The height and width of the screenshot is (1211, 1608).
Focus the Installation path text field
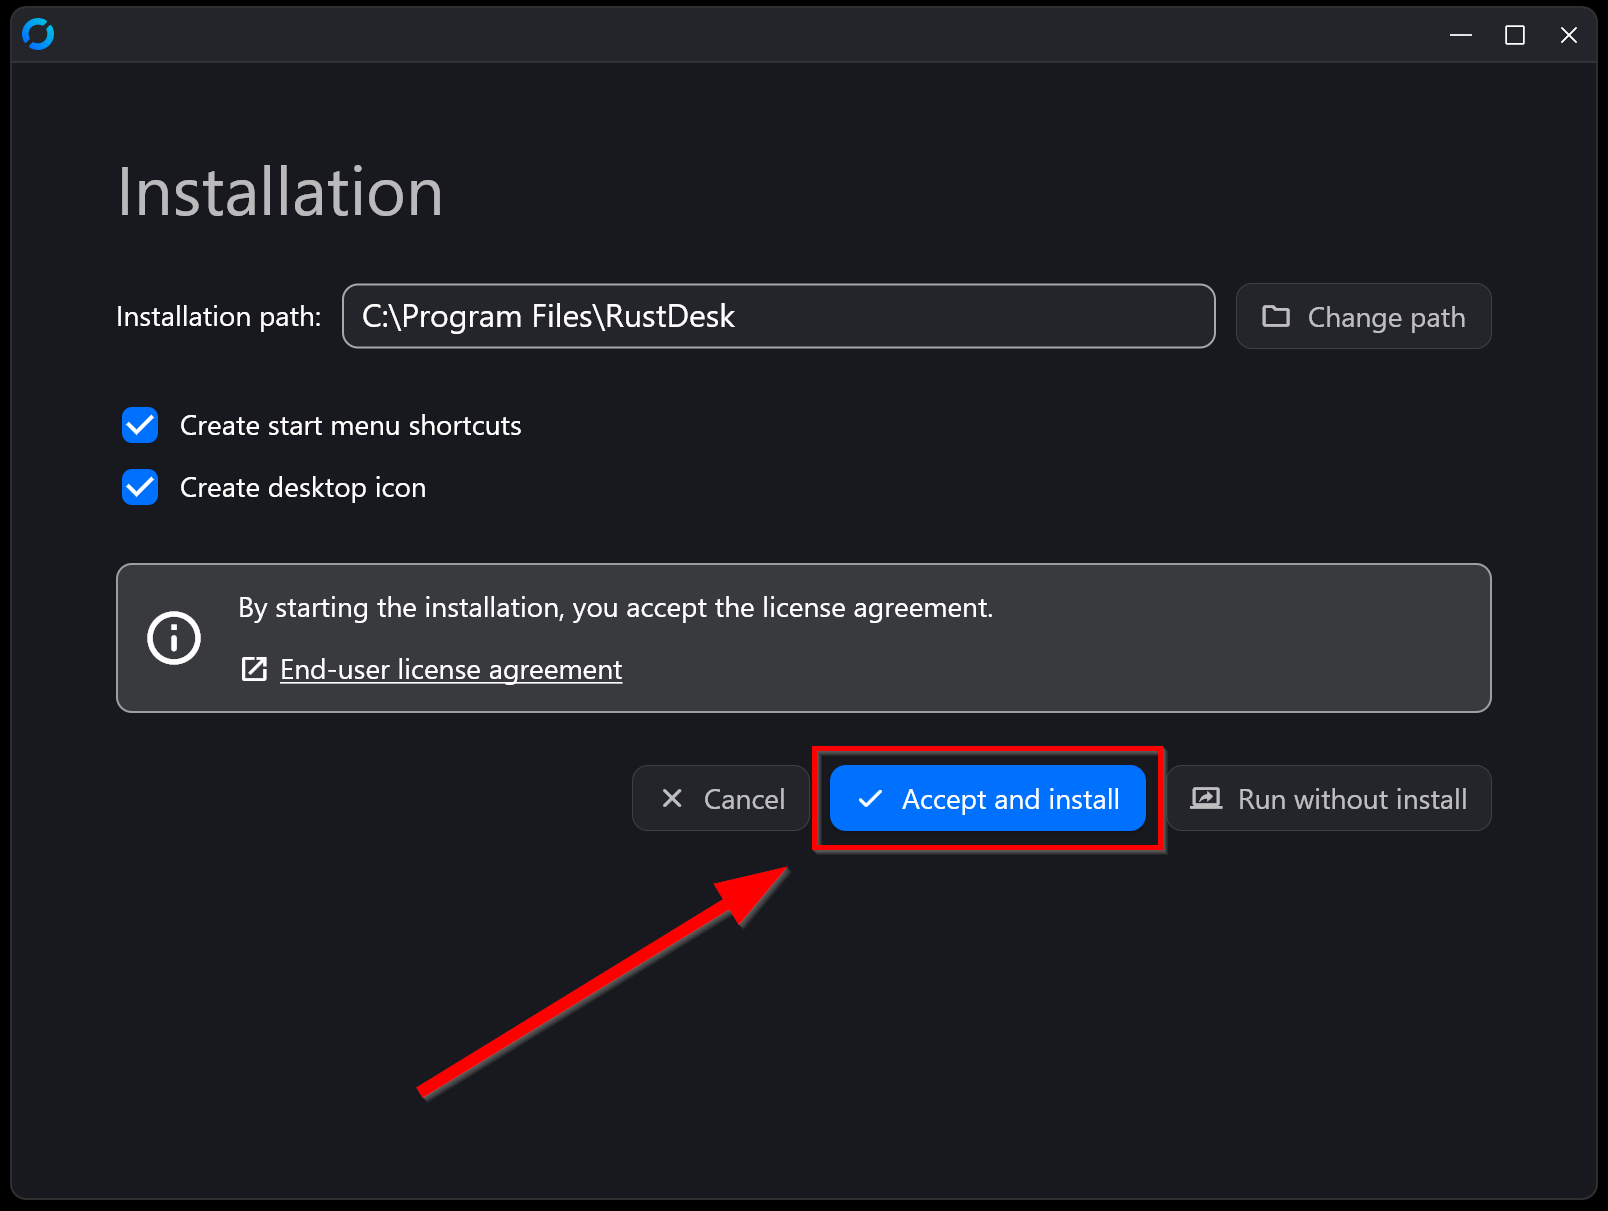(x=778, y=317)
